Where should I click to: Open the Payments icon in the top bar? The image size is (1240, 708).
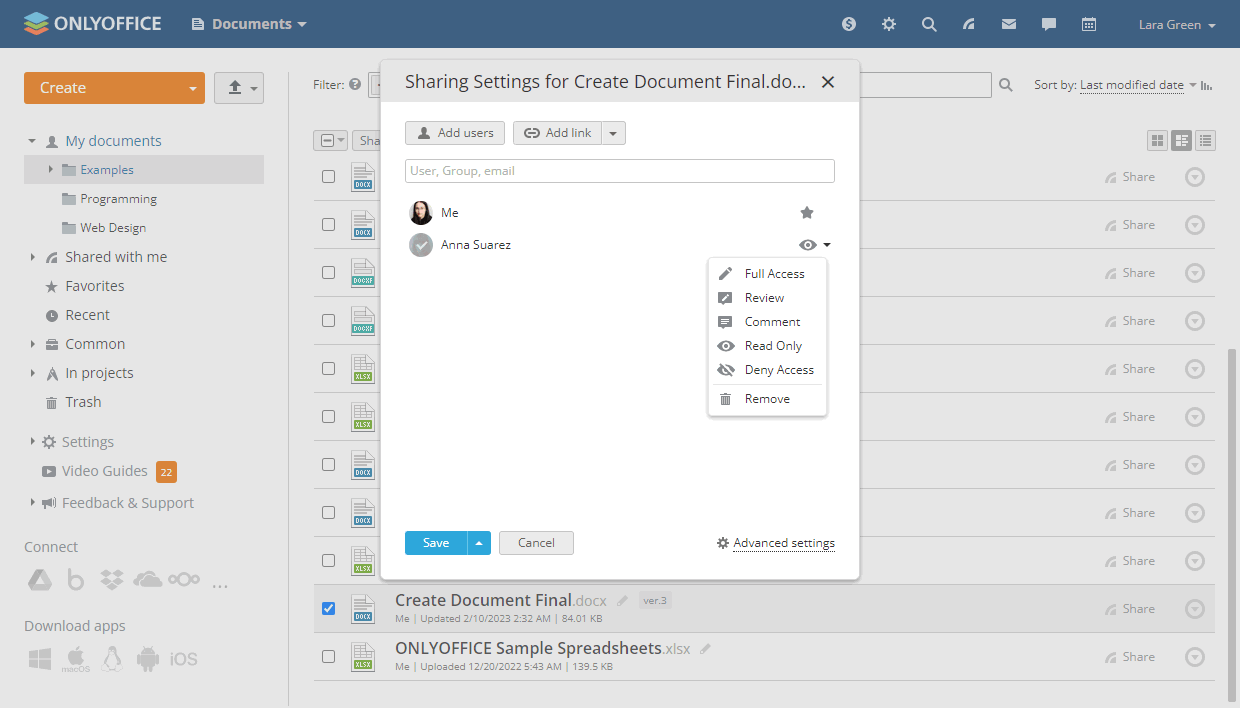click(x=848, y=23)
